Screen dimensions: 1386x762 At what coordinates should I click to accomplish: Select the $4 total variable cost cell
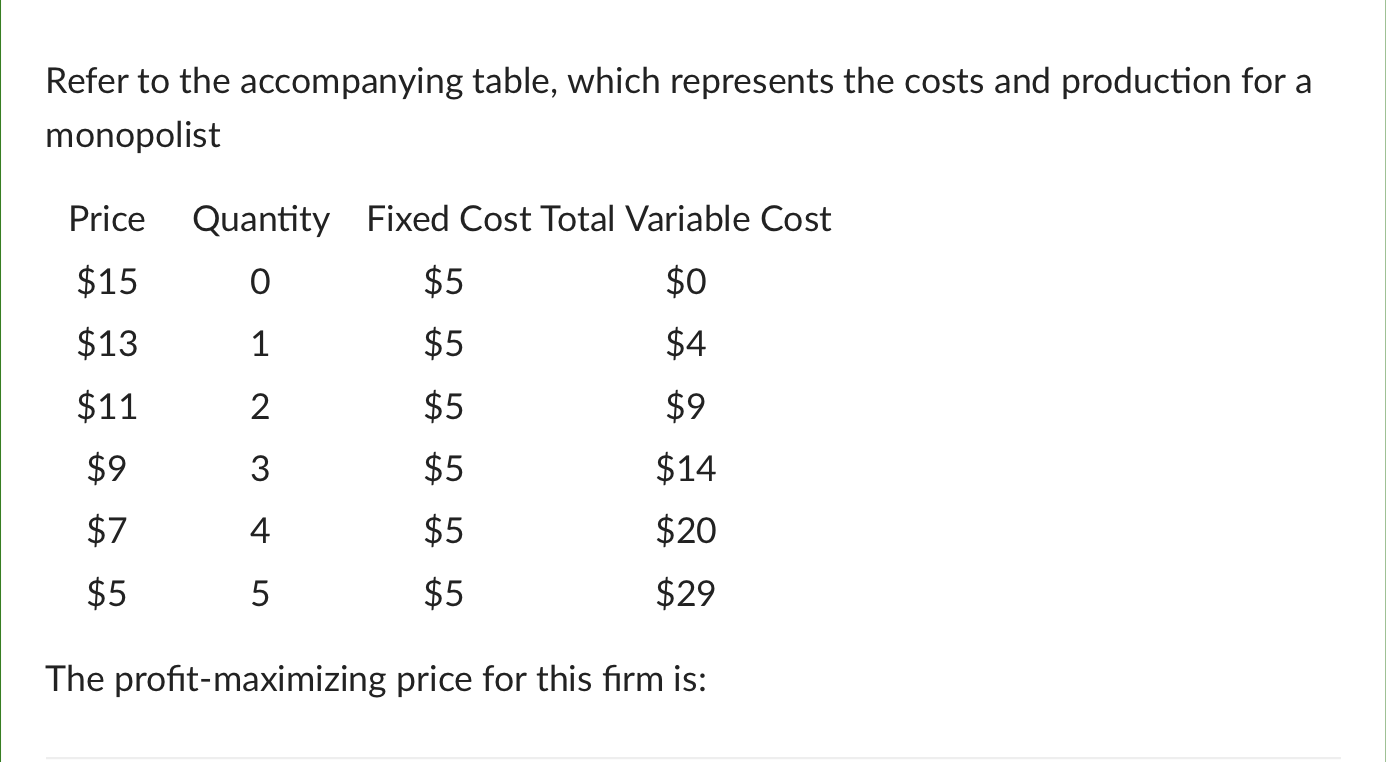pyautogui.click(x=686, y=345)
